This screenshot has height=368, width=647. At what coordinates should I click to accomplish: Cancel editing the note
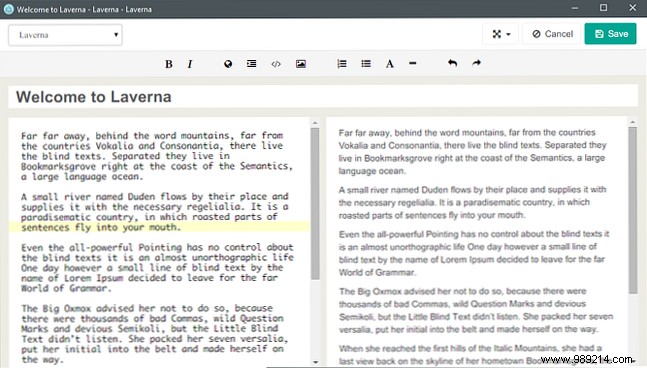click(x=552, y=34)
